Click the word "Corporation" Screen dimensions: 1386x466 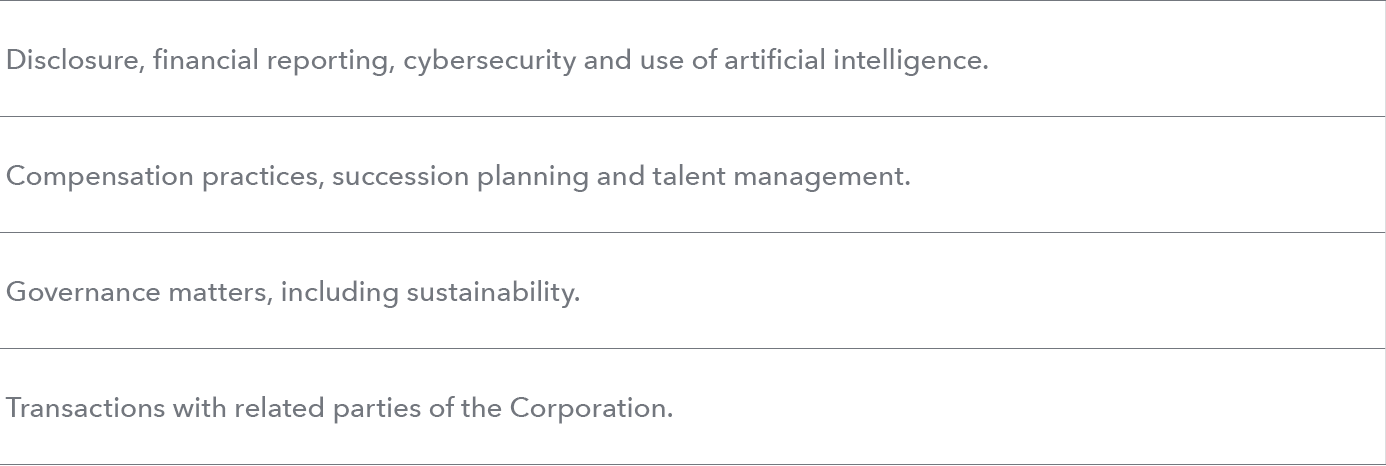(590, 408)
